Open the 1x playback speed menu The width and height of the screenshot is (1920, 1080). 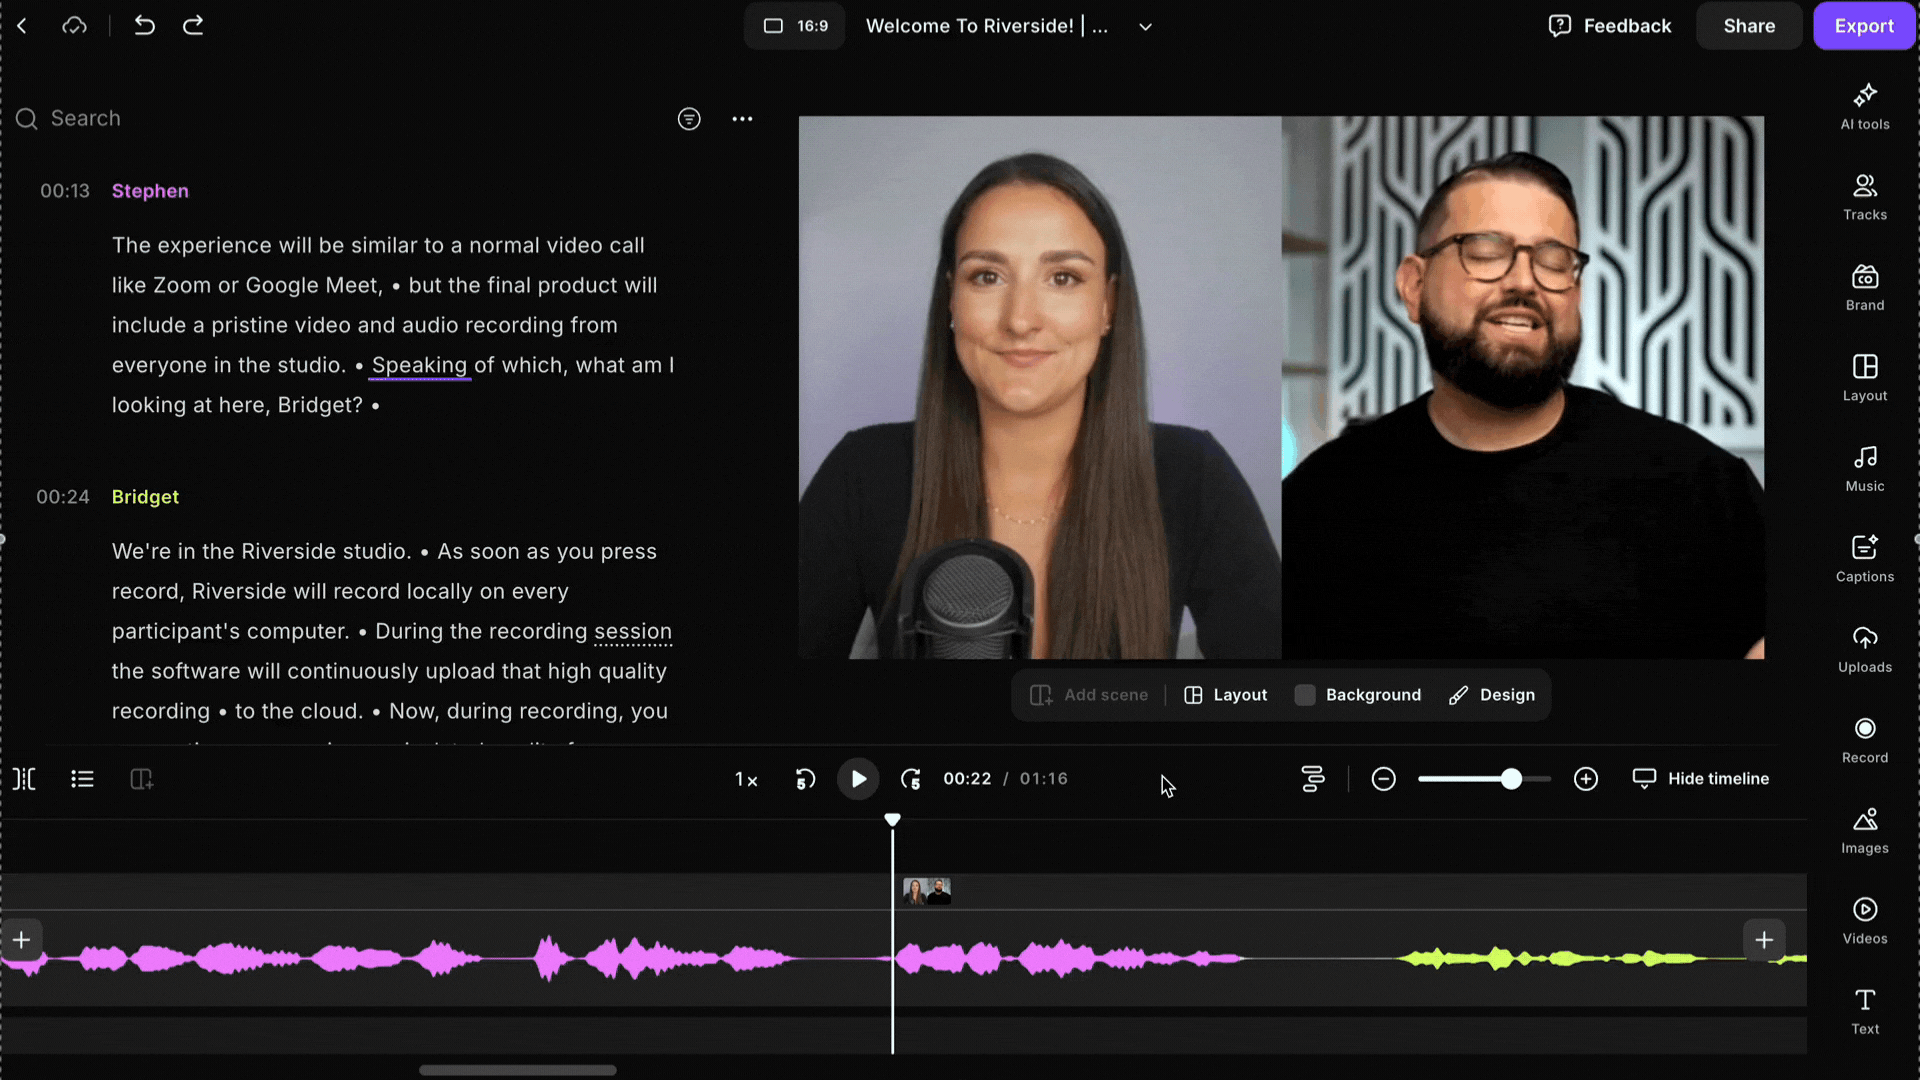pos(746,780)
